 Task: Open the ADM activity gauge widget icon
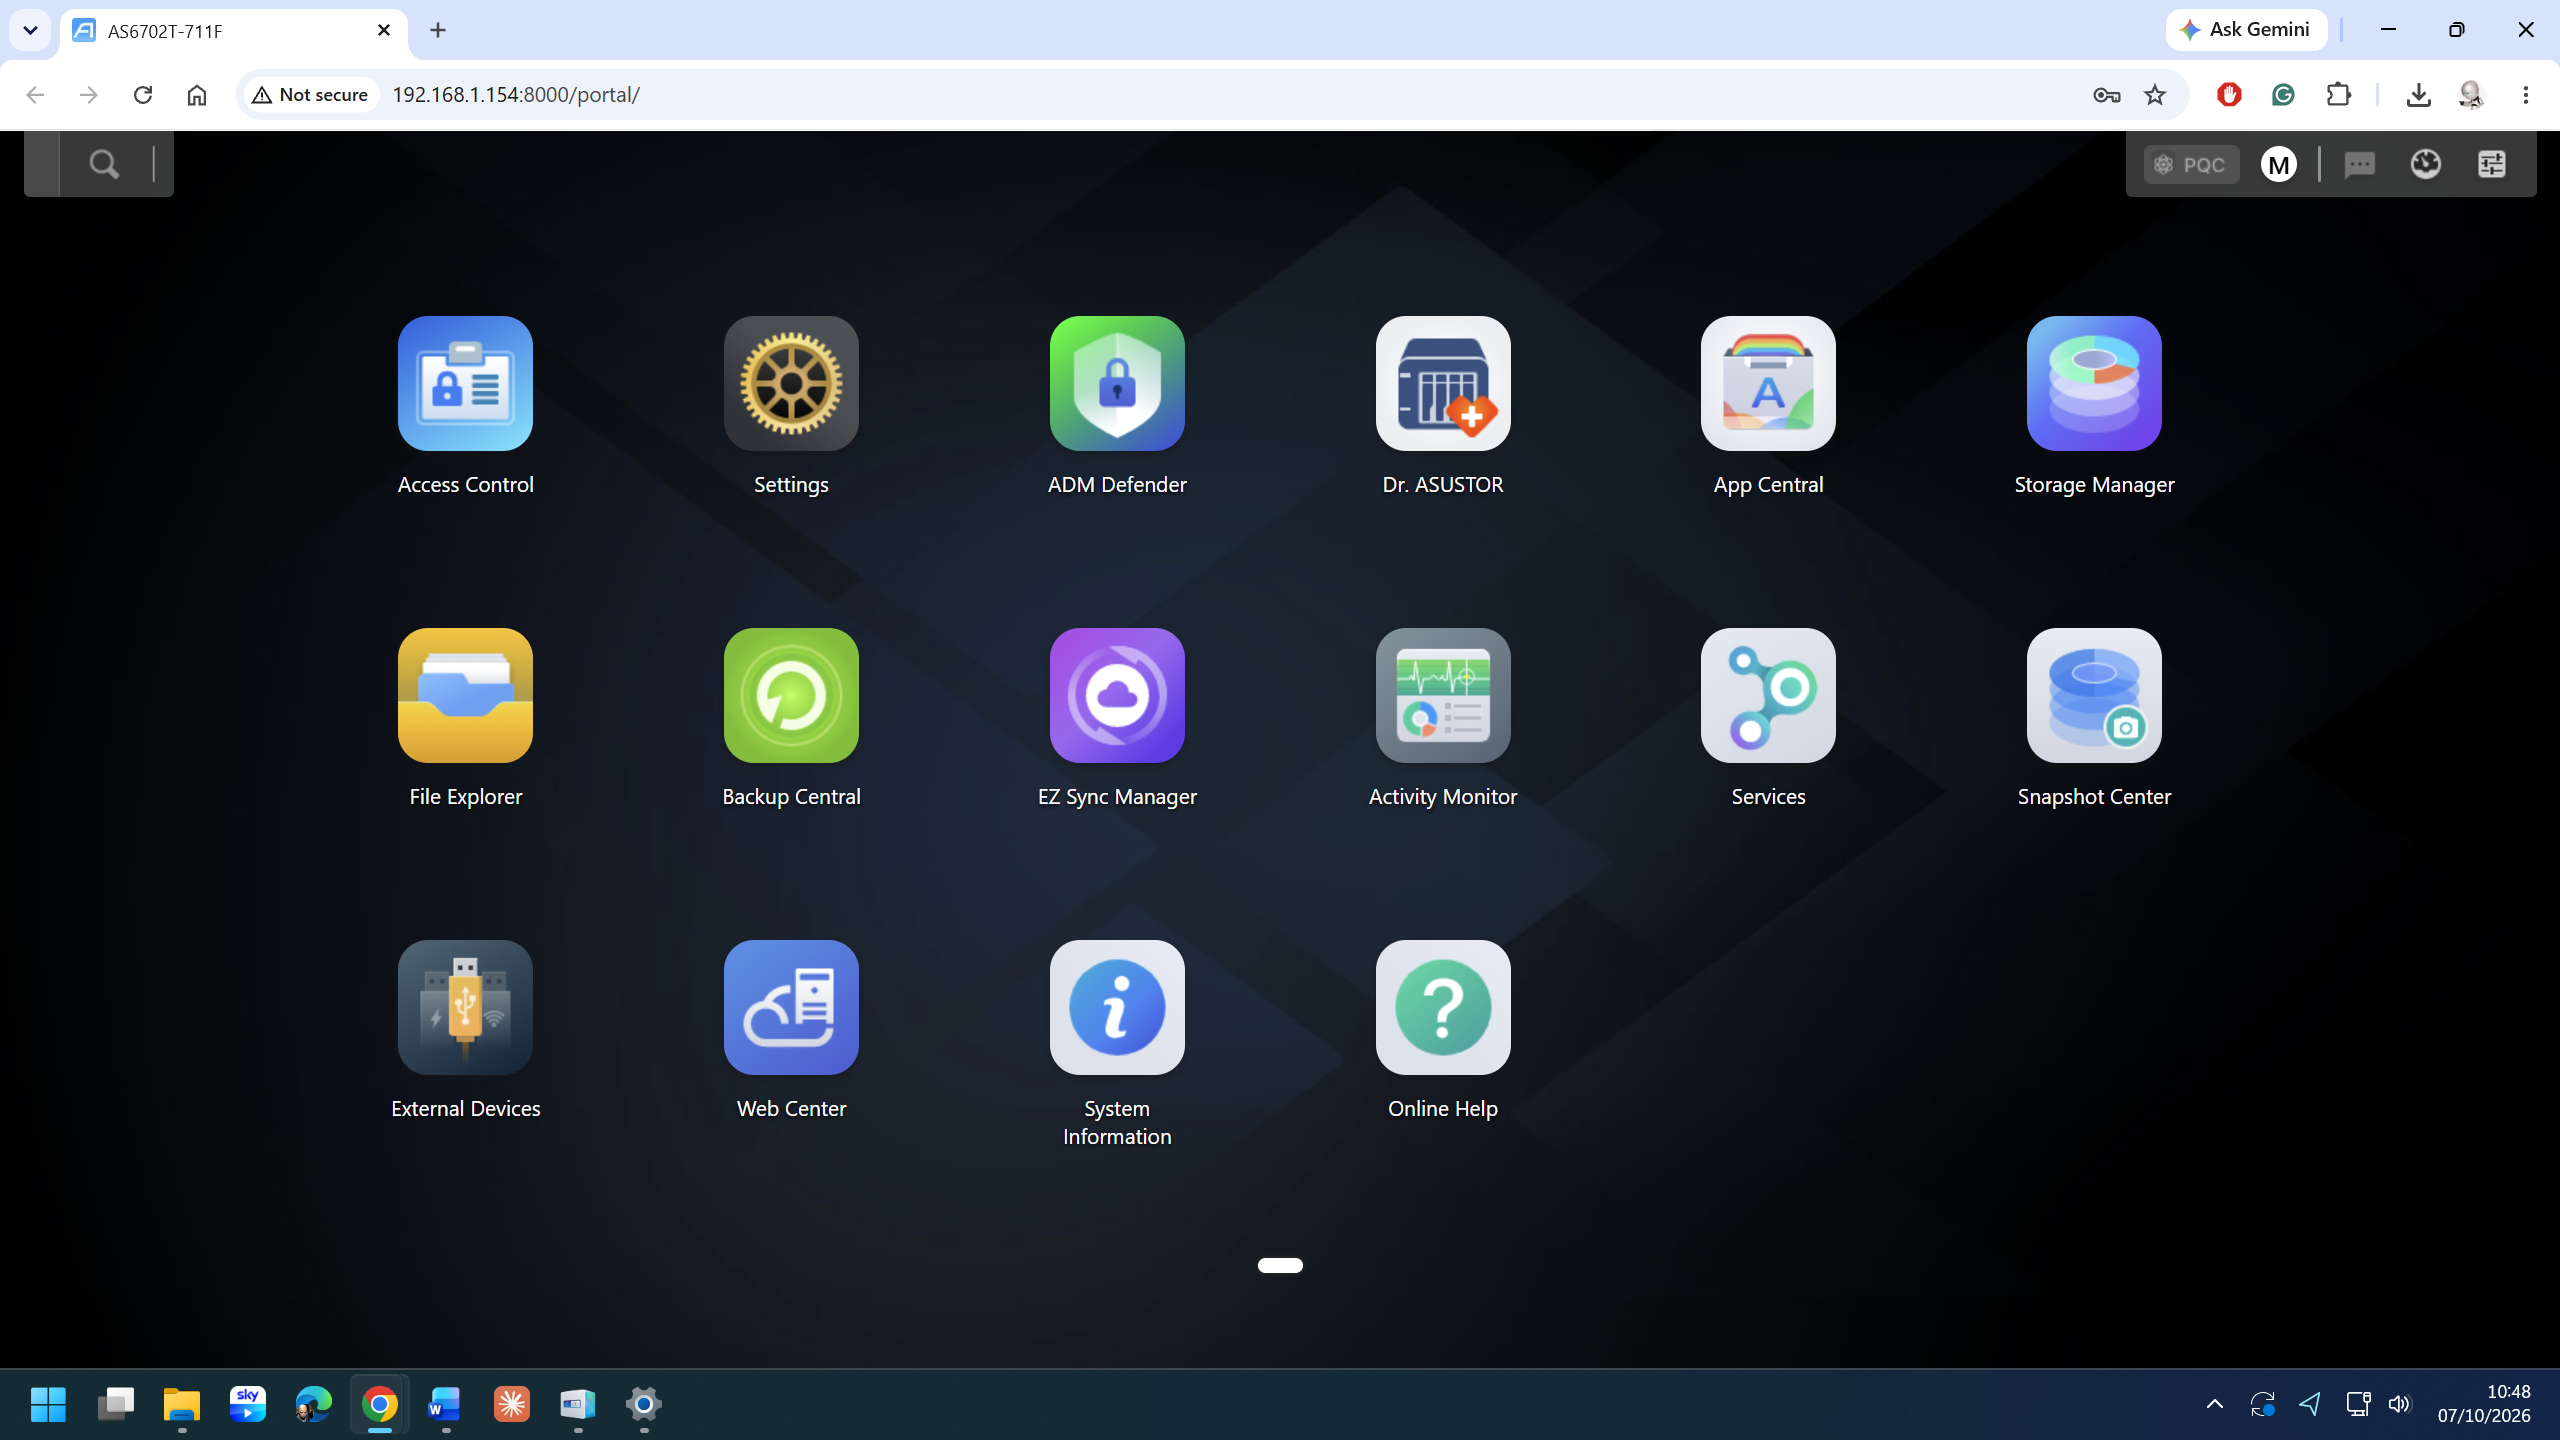[2426, 164]
